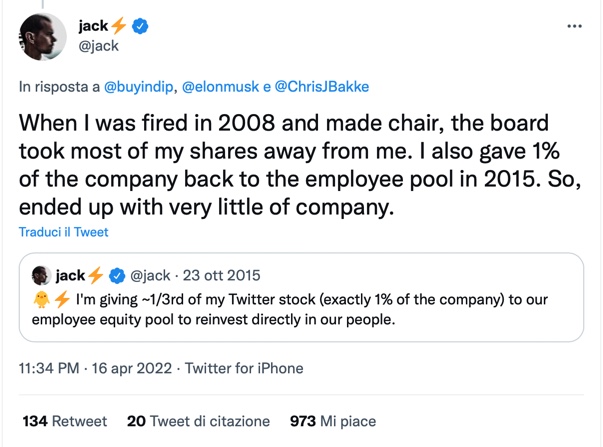Open the three-dot more options menu
This screenshot has width=603, height=447.
pos(574,26)
